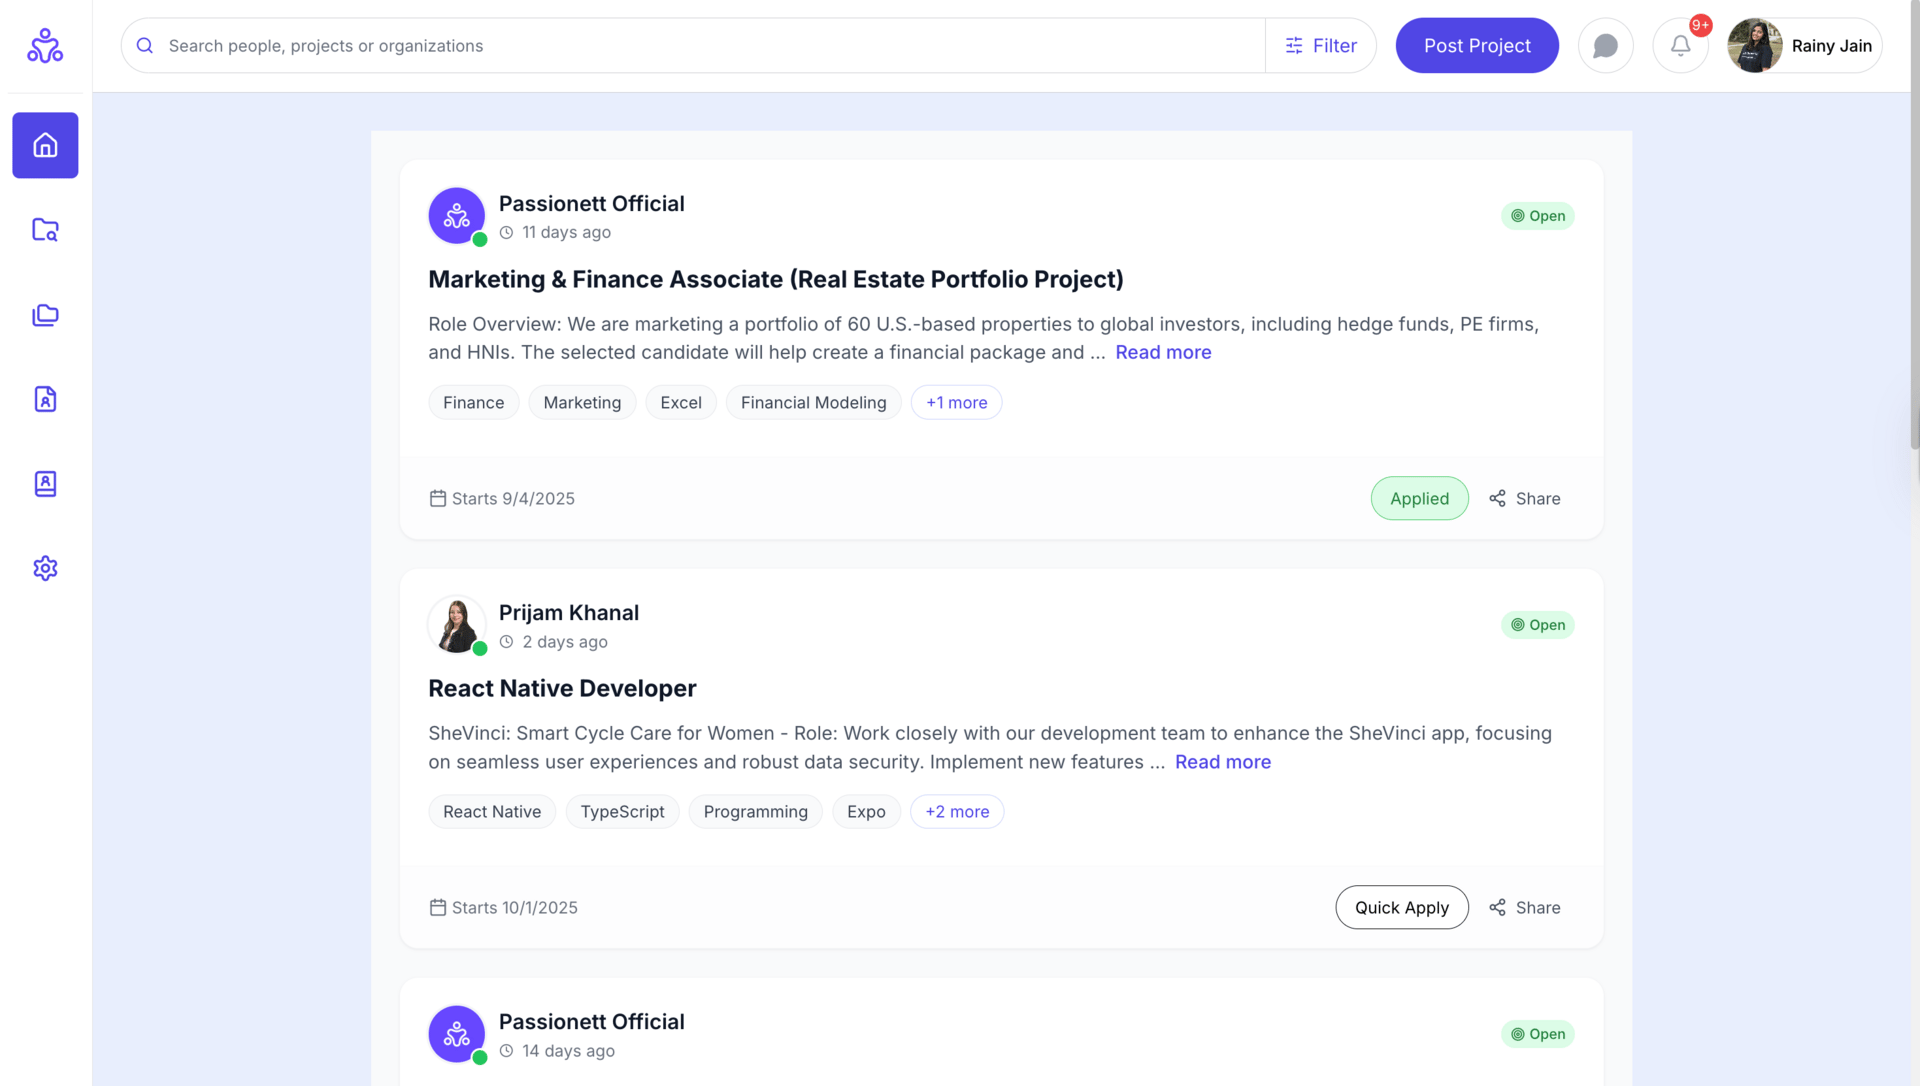The height and width of the screenshot is (1086, 1920).
Task: Open the folder search sidebar icon
Action: point(45,230)
